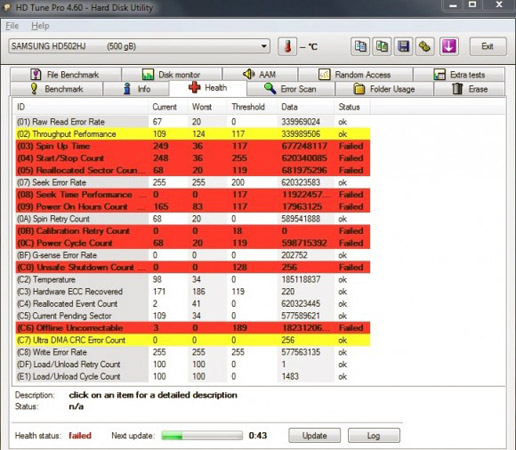The image size is (516, 450).
Task: Select the (C3) Hardware ECC Recovered row
Action: tap(193, 291)
